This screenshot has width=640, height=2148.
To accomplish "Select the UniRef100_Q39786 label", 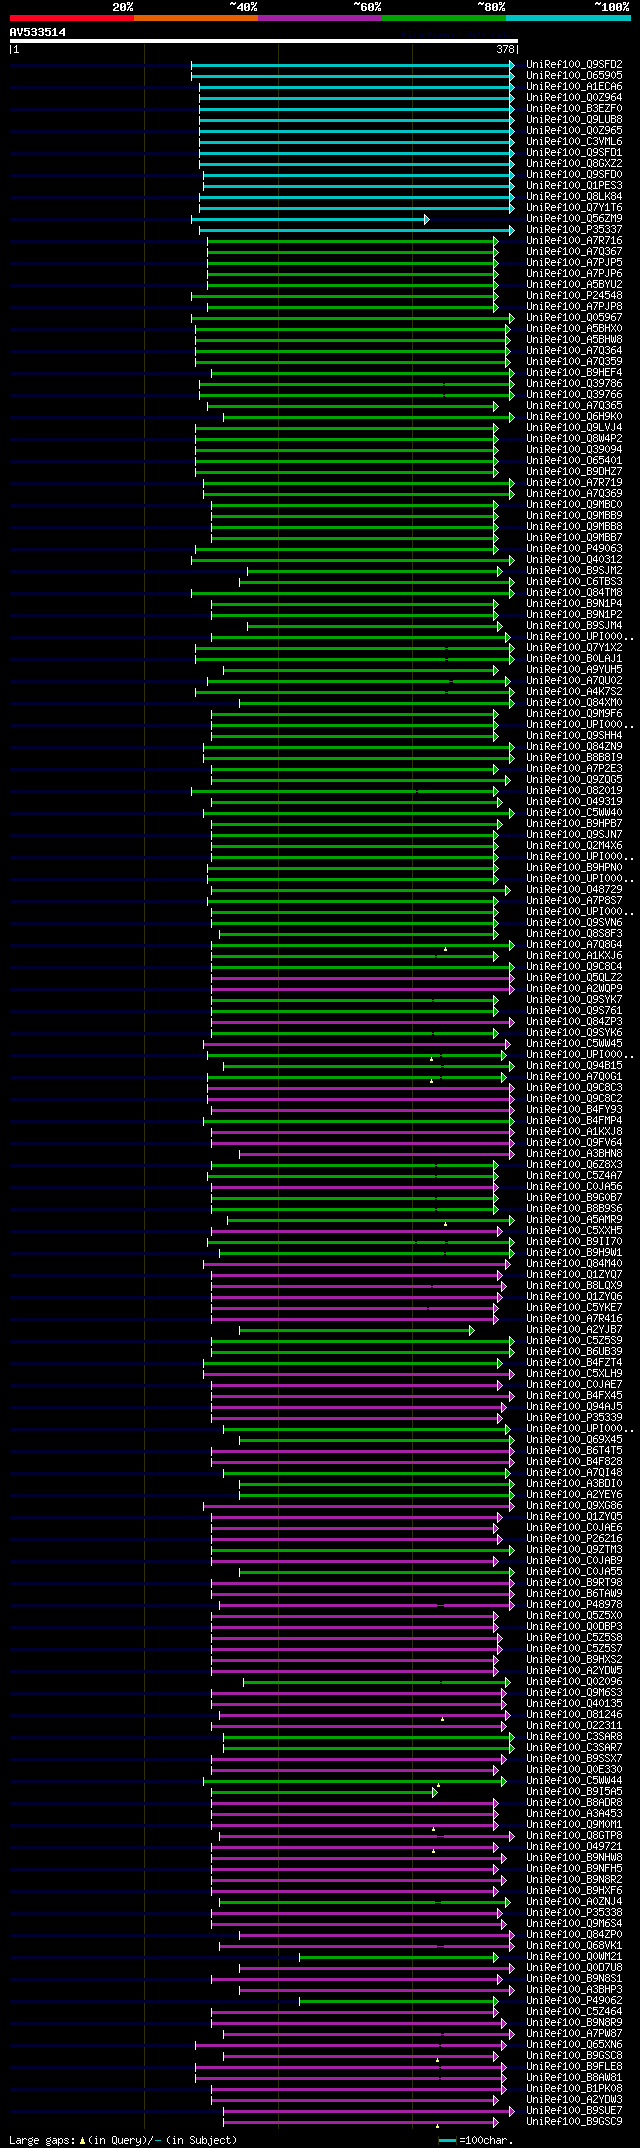I will point(574,384).
